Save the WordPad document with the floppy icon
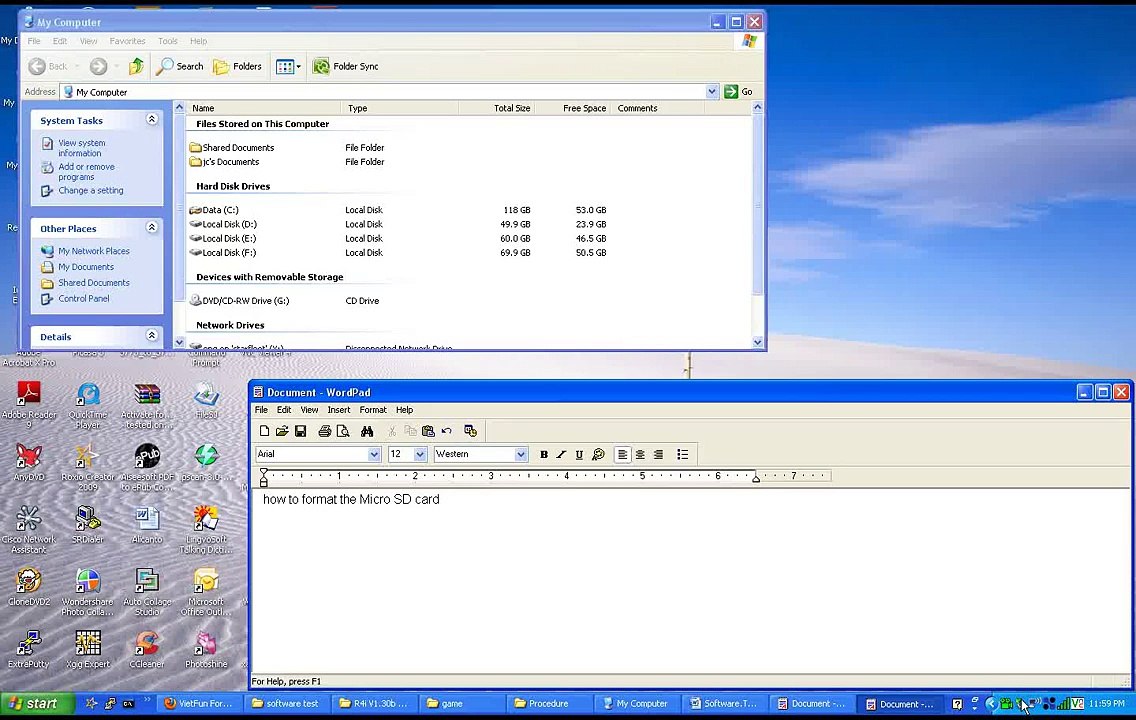The image size is (1136, 720). coord(300,431)
